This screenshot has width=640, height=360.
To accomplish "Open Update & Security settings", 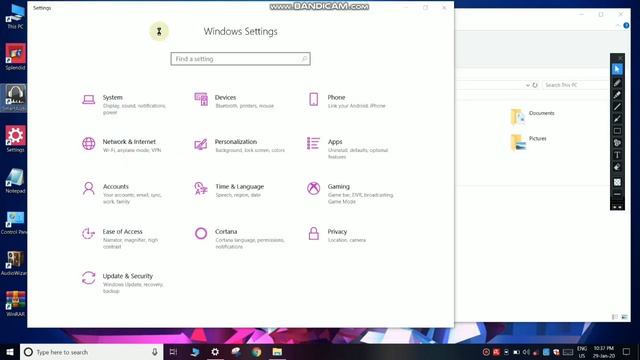I will 123,282.
